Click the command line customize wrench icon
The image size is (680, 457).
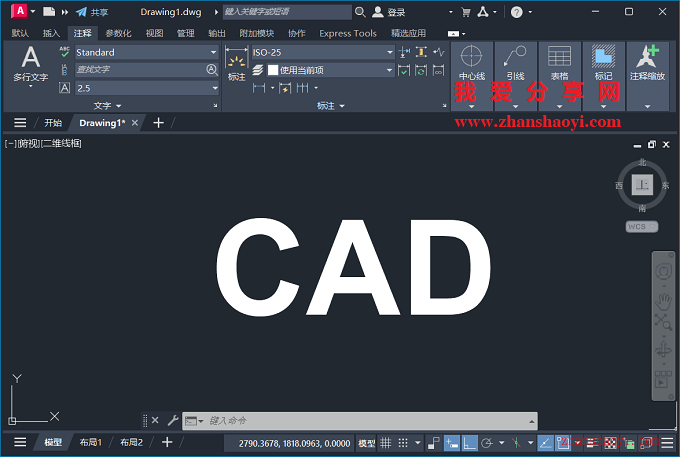tap(173, 420)
